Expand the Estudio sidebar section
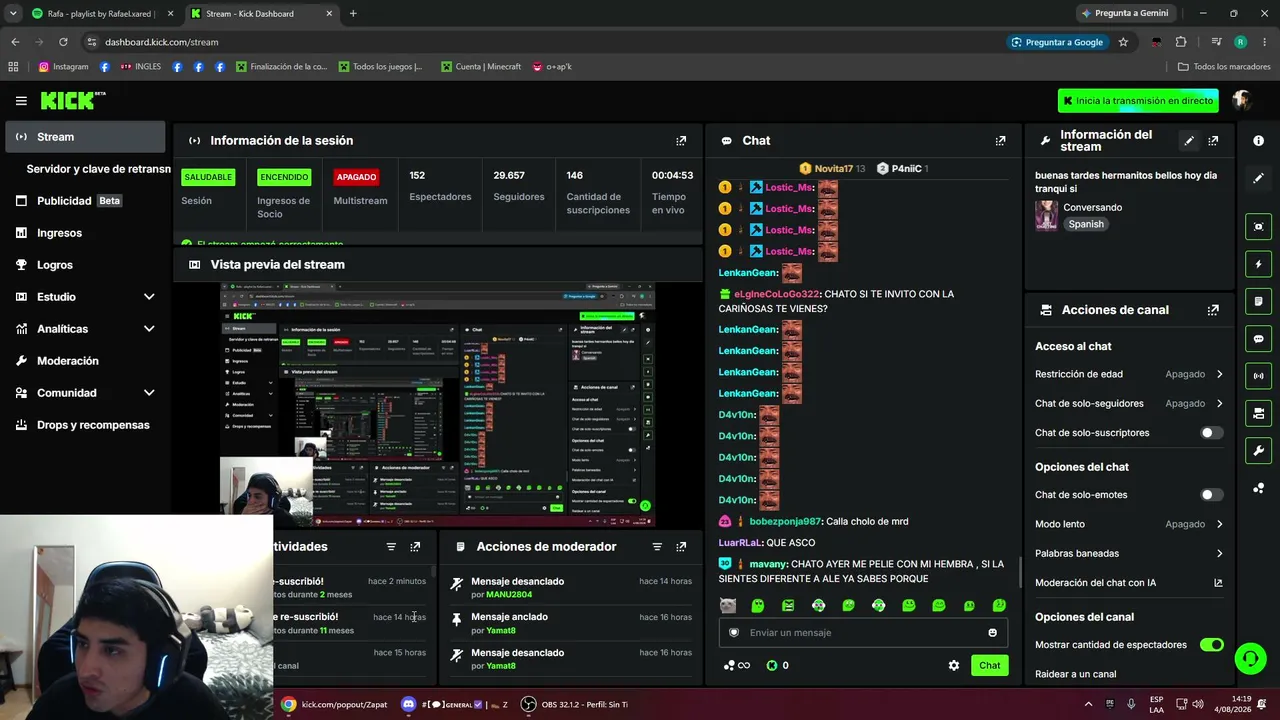Screen dimensions: 1280x720 tap(149, 297)
